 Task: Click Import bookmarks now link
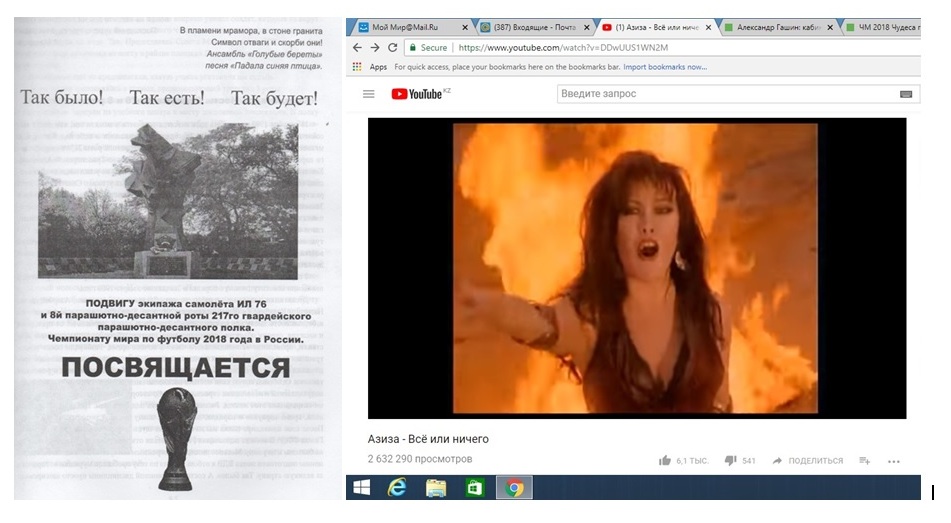pyautogui.click(x=665, y=67)
